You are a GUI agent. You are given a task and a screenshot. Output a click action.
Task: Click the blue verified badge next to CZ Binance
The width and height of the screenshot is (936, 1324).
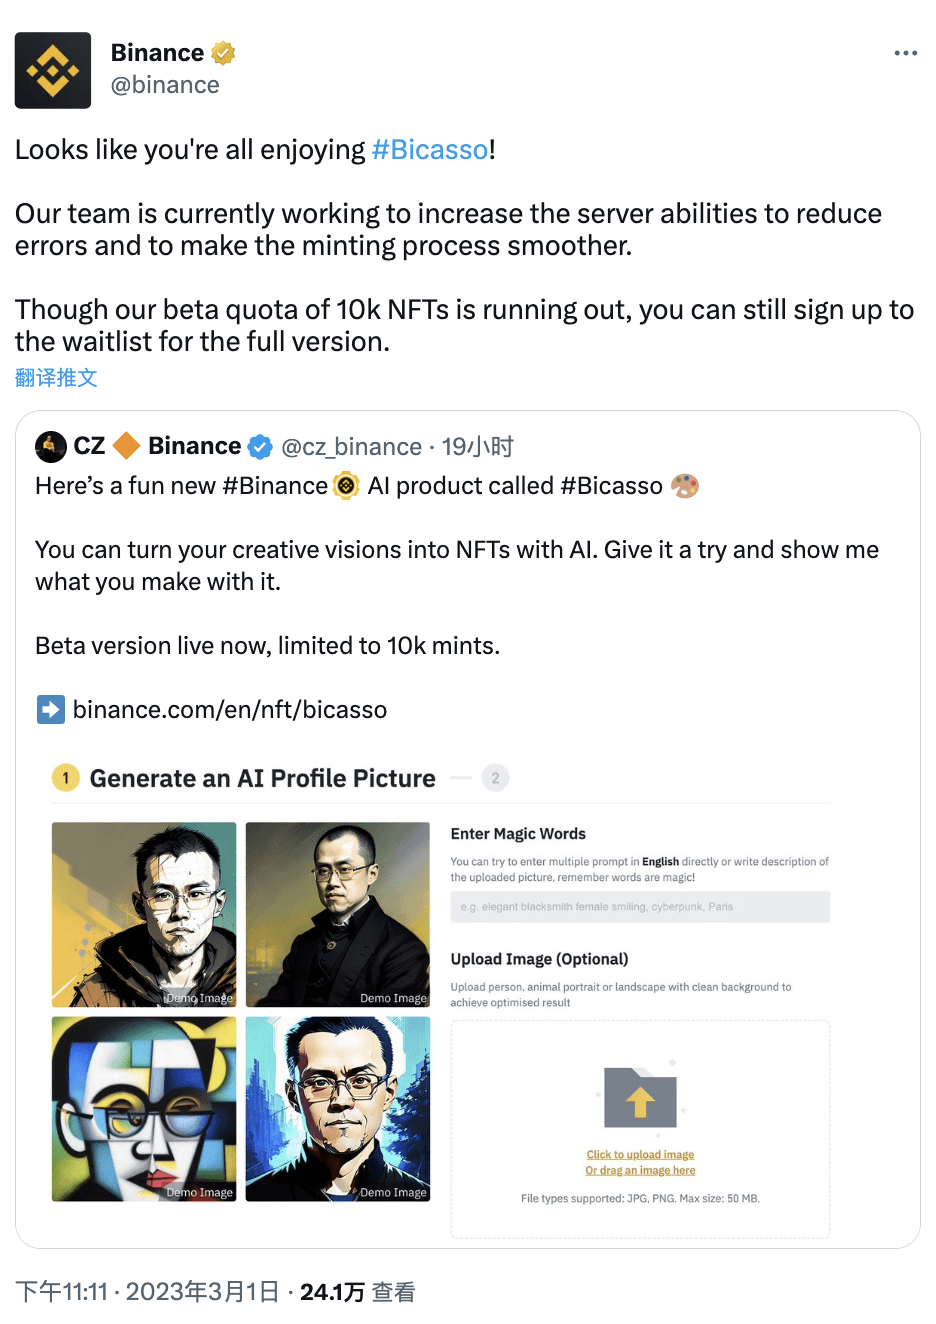coord(260,447)
